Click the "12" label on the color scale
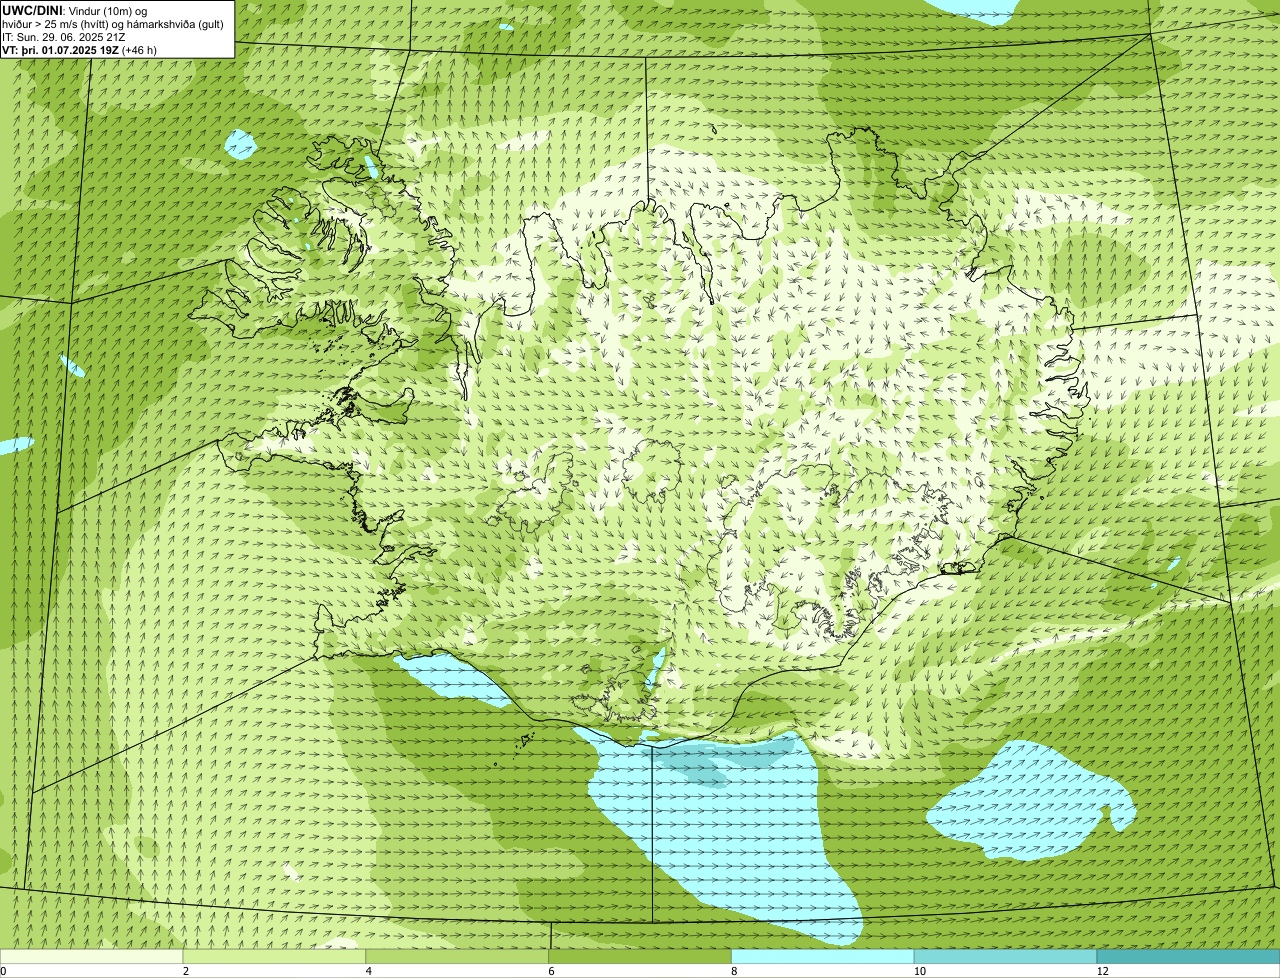 1102,971
